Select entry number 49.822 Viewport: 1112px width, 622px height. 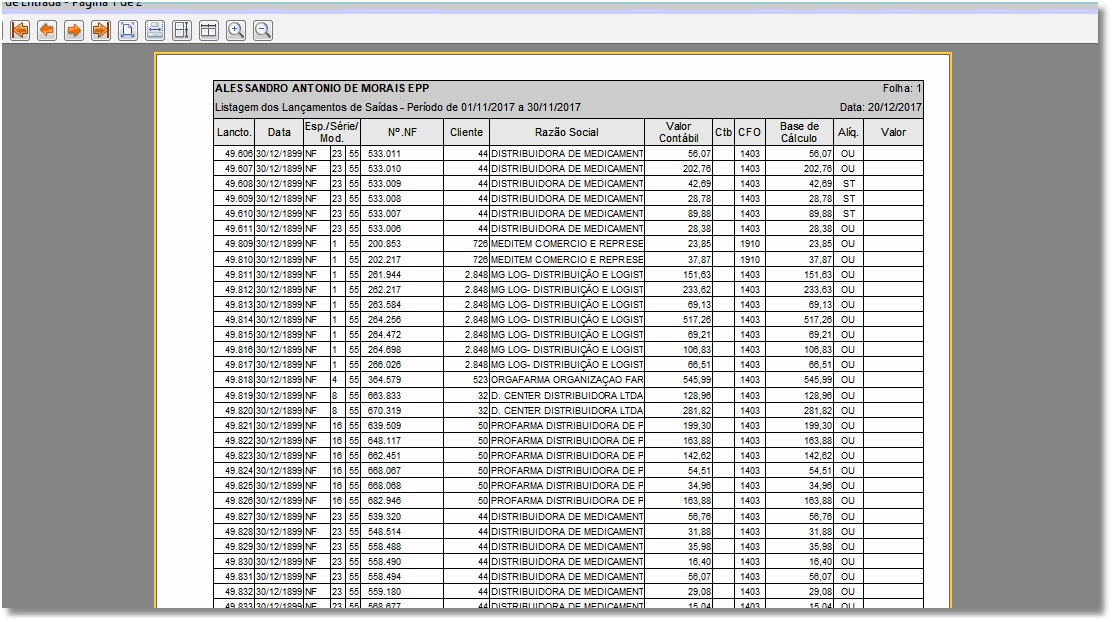[x=238, y=440]
